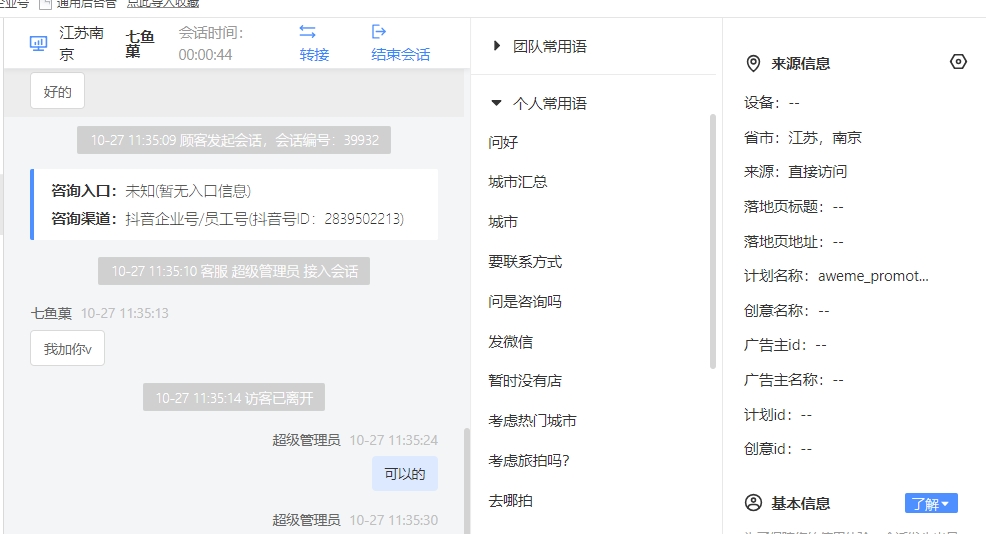Click 超级管理员 sender label at 11:35:24
Screen dimensions: 986x534
click(306, 440)
